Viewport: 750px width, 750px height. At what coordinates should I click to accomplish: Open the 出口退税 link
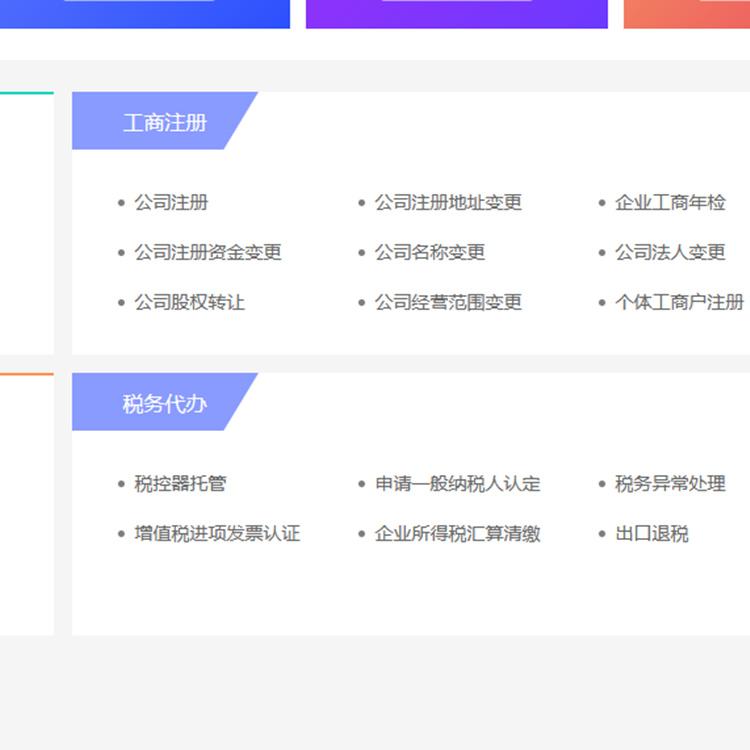651,534
